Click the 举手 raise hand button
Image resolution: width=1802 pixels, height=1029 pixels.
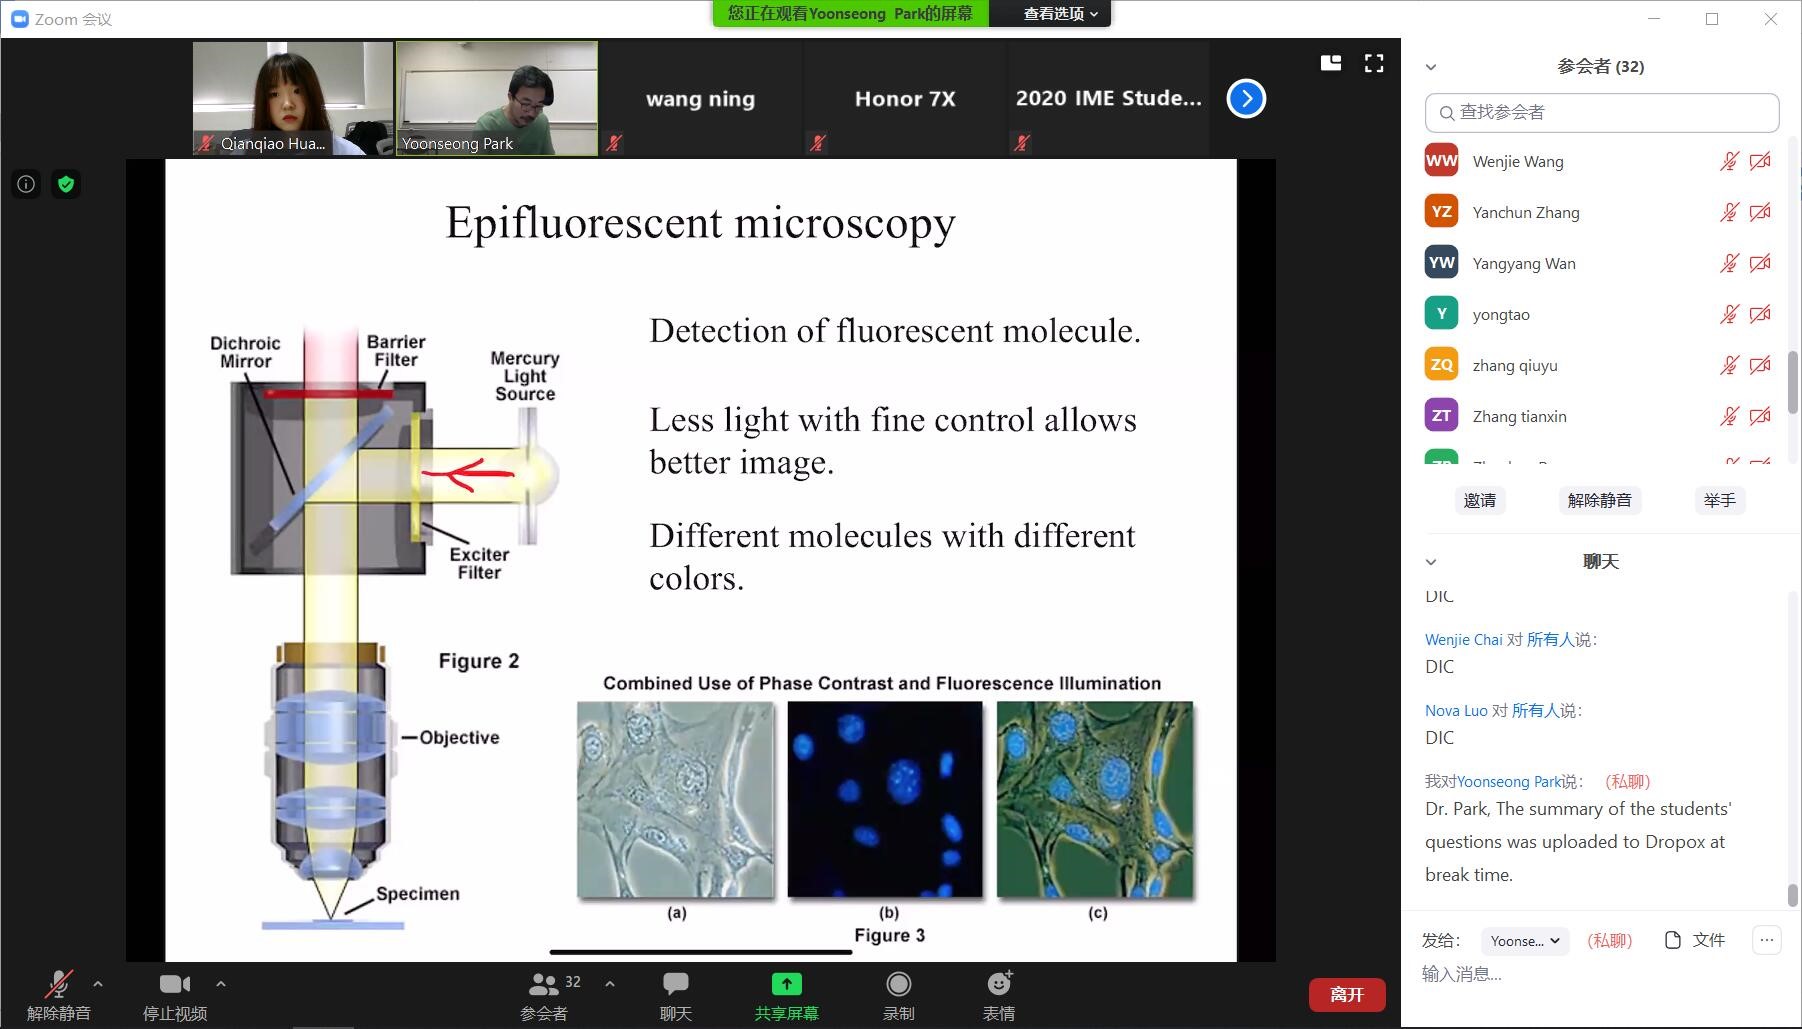coord(1719,500)
